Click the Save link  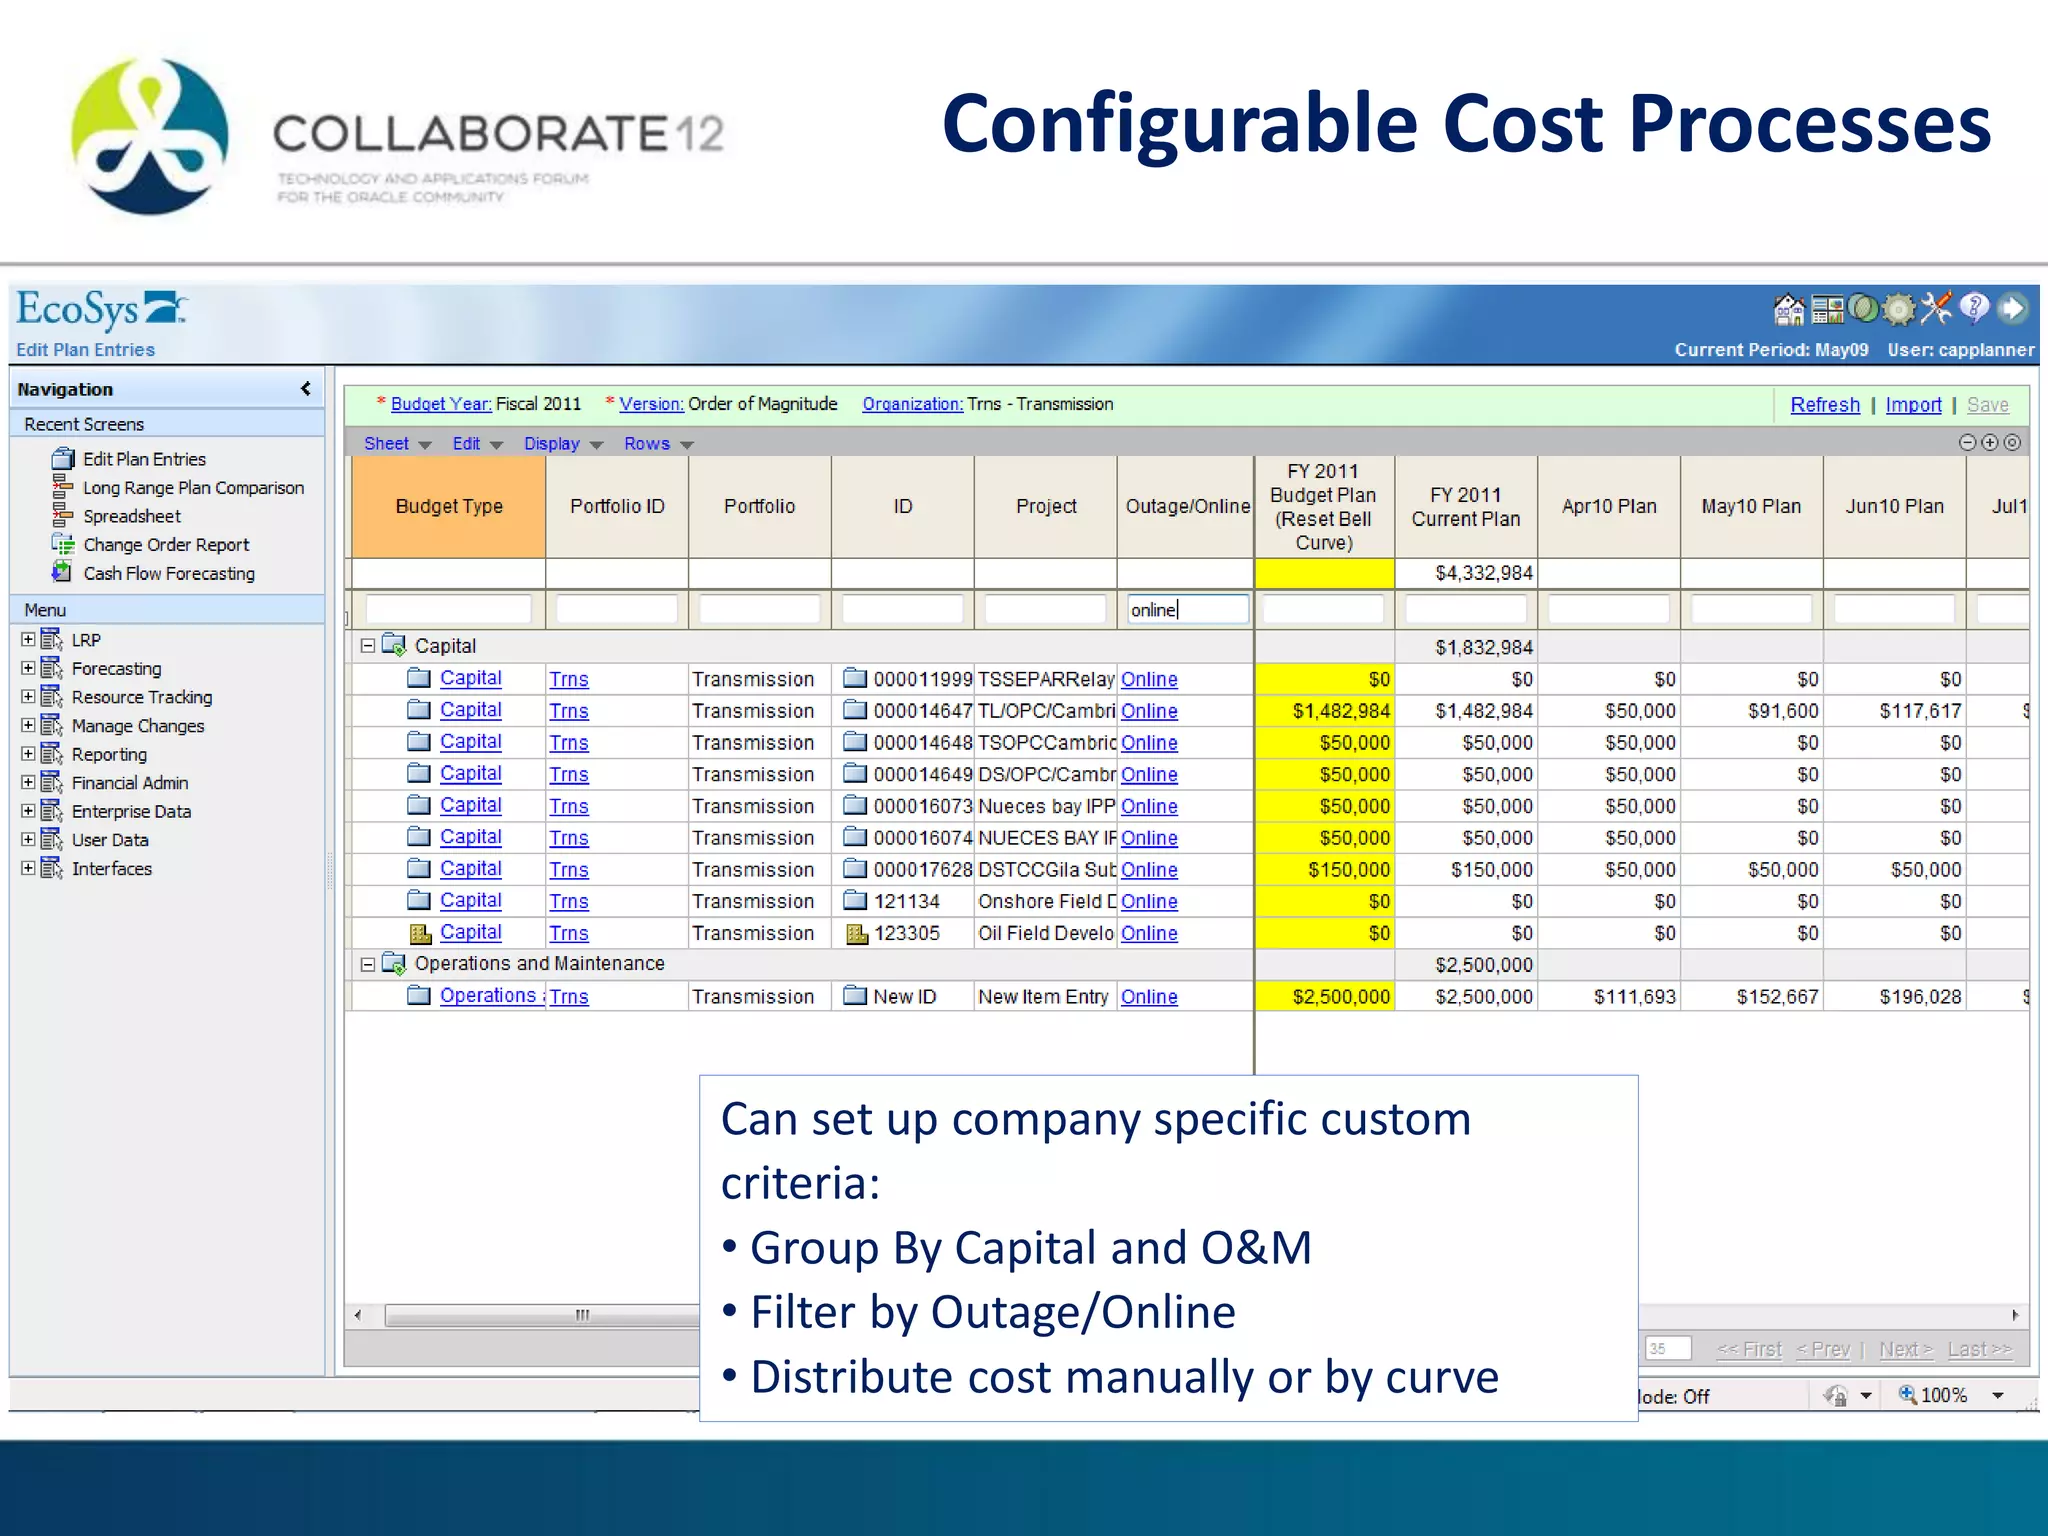coord(1988,404)
